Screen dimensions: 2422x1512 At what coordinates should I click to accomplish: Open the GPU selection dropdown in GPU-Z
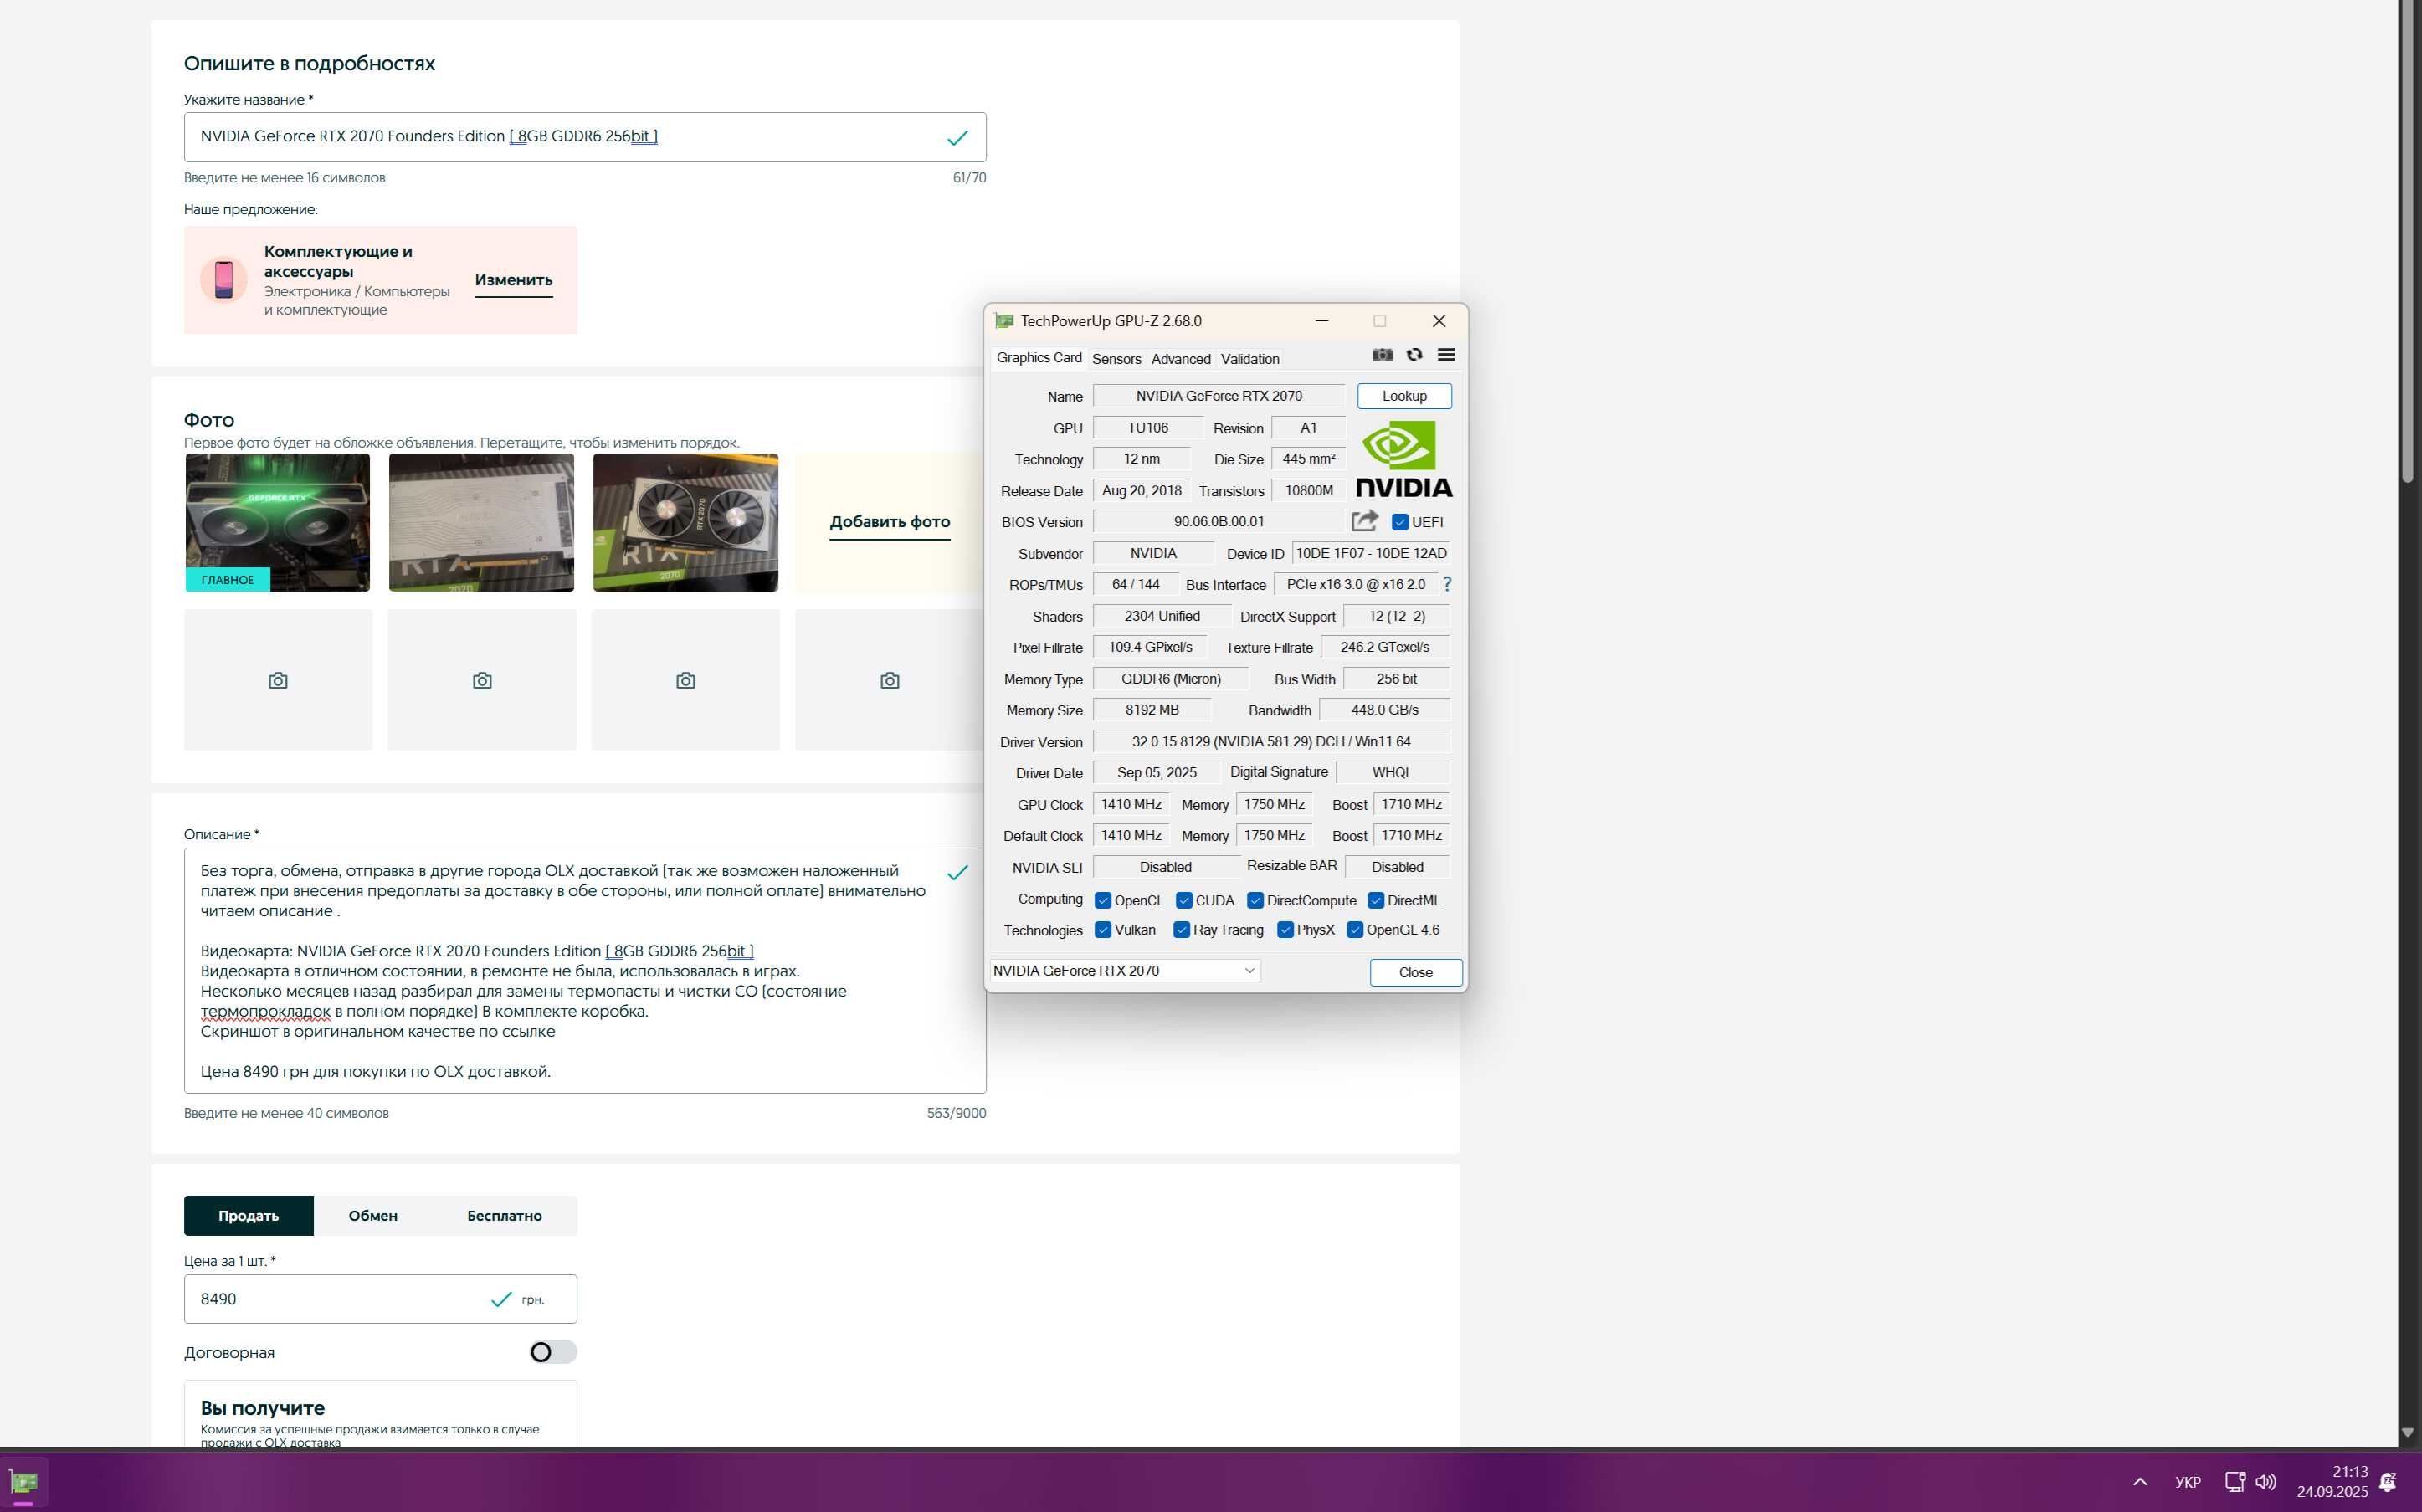click(1125, 971)
